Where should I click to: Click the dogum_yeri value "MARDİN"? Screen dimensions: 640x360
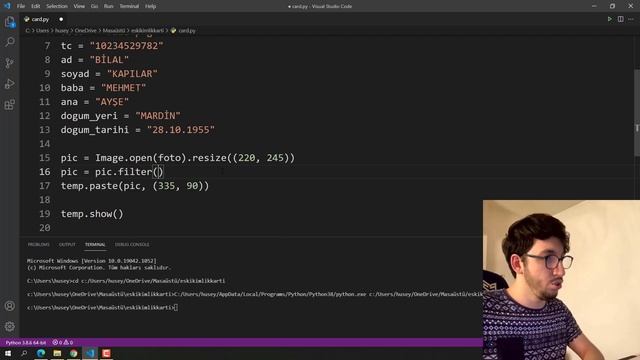pos(158,116)
